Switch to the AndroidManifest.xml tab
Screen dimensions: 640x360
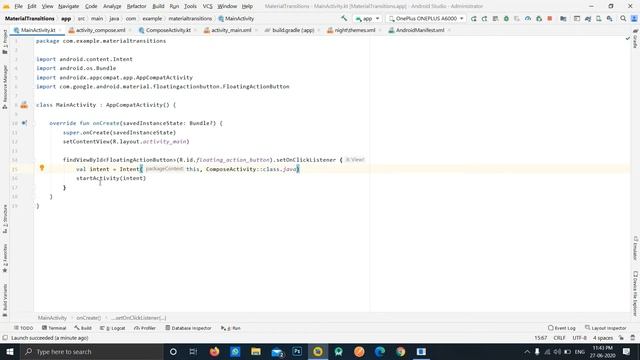[420, 30]
